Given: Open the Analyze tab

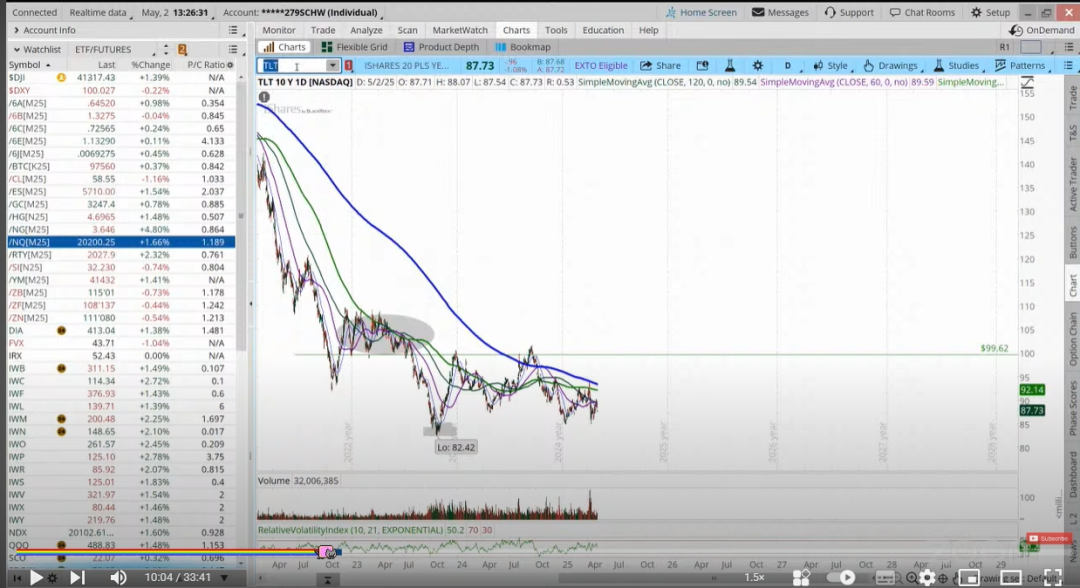Looking at the screenshot, I should [x=366, y=30].
